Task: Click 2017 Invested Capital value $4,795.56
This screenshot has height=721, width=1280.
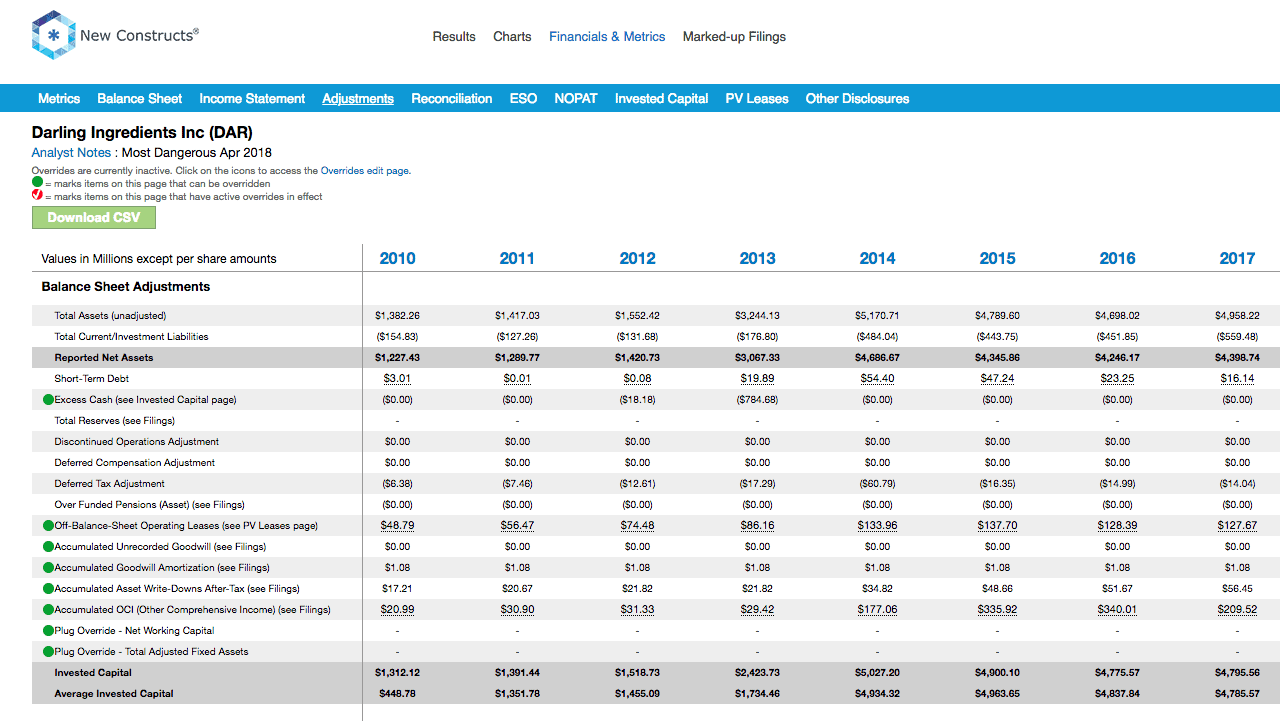Action: 1237,673
